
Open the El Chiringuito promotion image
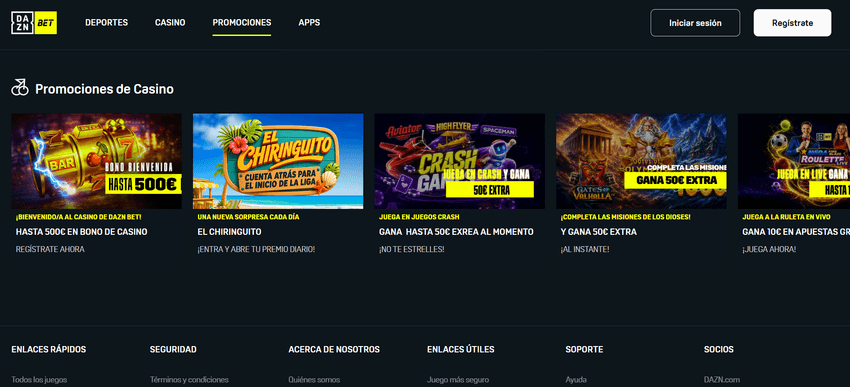click(278, 161)
